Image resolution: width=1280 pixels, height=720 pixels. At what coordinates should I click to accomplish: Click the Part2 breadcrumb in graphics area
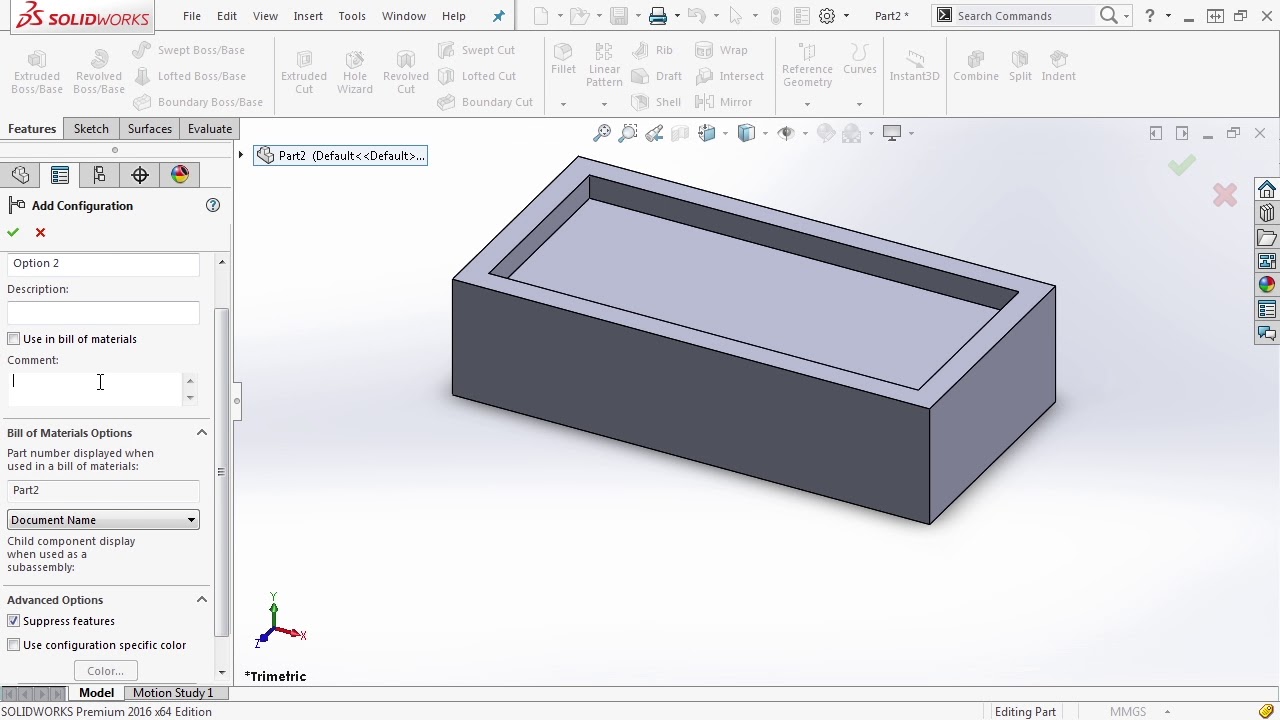(x=340, y=155)
